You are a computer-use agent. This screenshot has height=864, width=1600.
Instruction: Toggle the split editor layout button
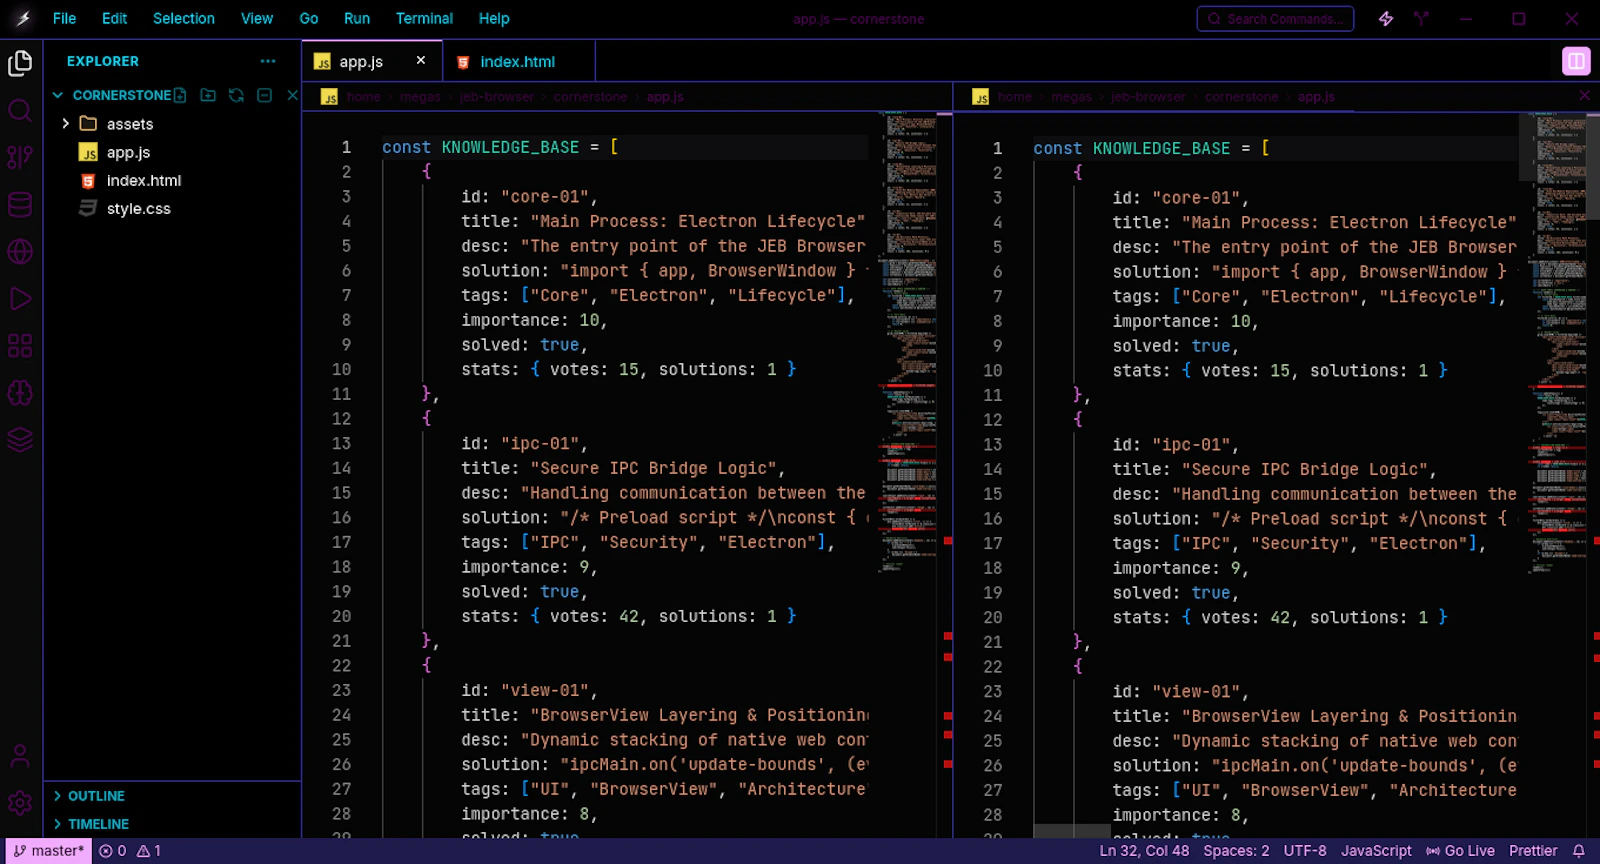point(1576,61)
